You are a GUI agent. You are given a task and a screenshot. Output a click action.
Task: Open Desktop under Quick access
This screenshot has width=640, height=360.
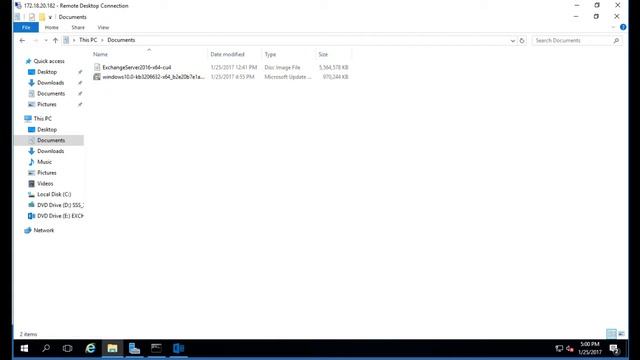pyautogui.click(x=47, y=72)
